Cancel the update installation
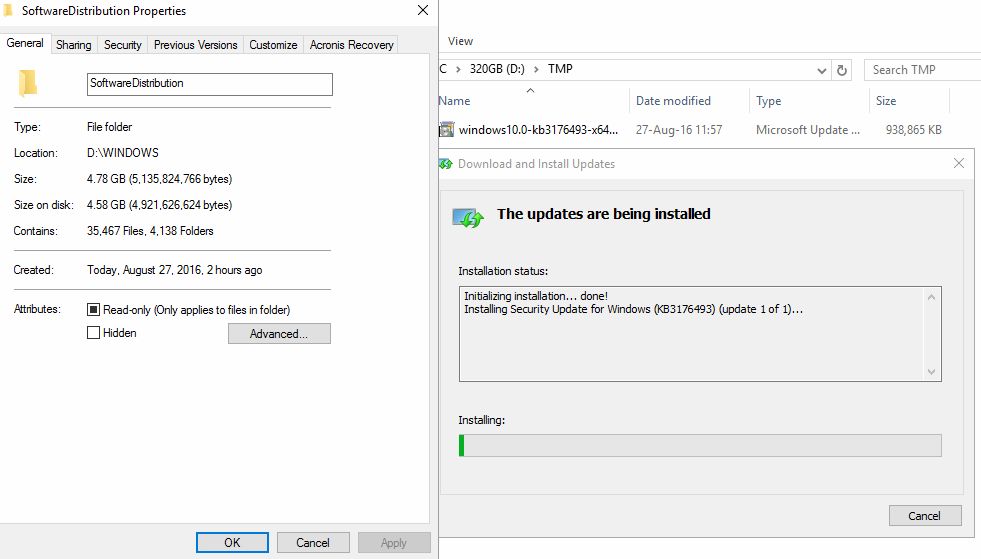This screenshot has height=559, width=981. pos(925,516)
